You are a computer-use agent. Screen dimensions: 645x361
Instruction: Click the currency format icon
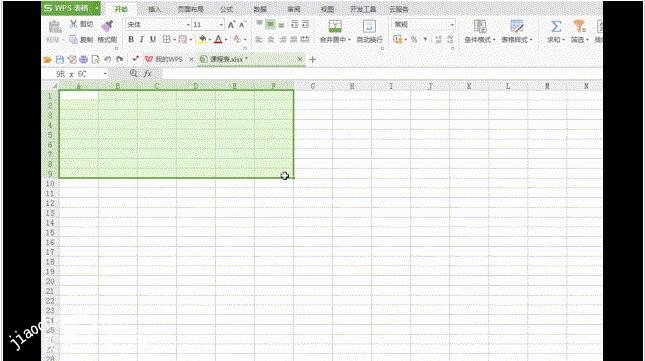[397, 39]
